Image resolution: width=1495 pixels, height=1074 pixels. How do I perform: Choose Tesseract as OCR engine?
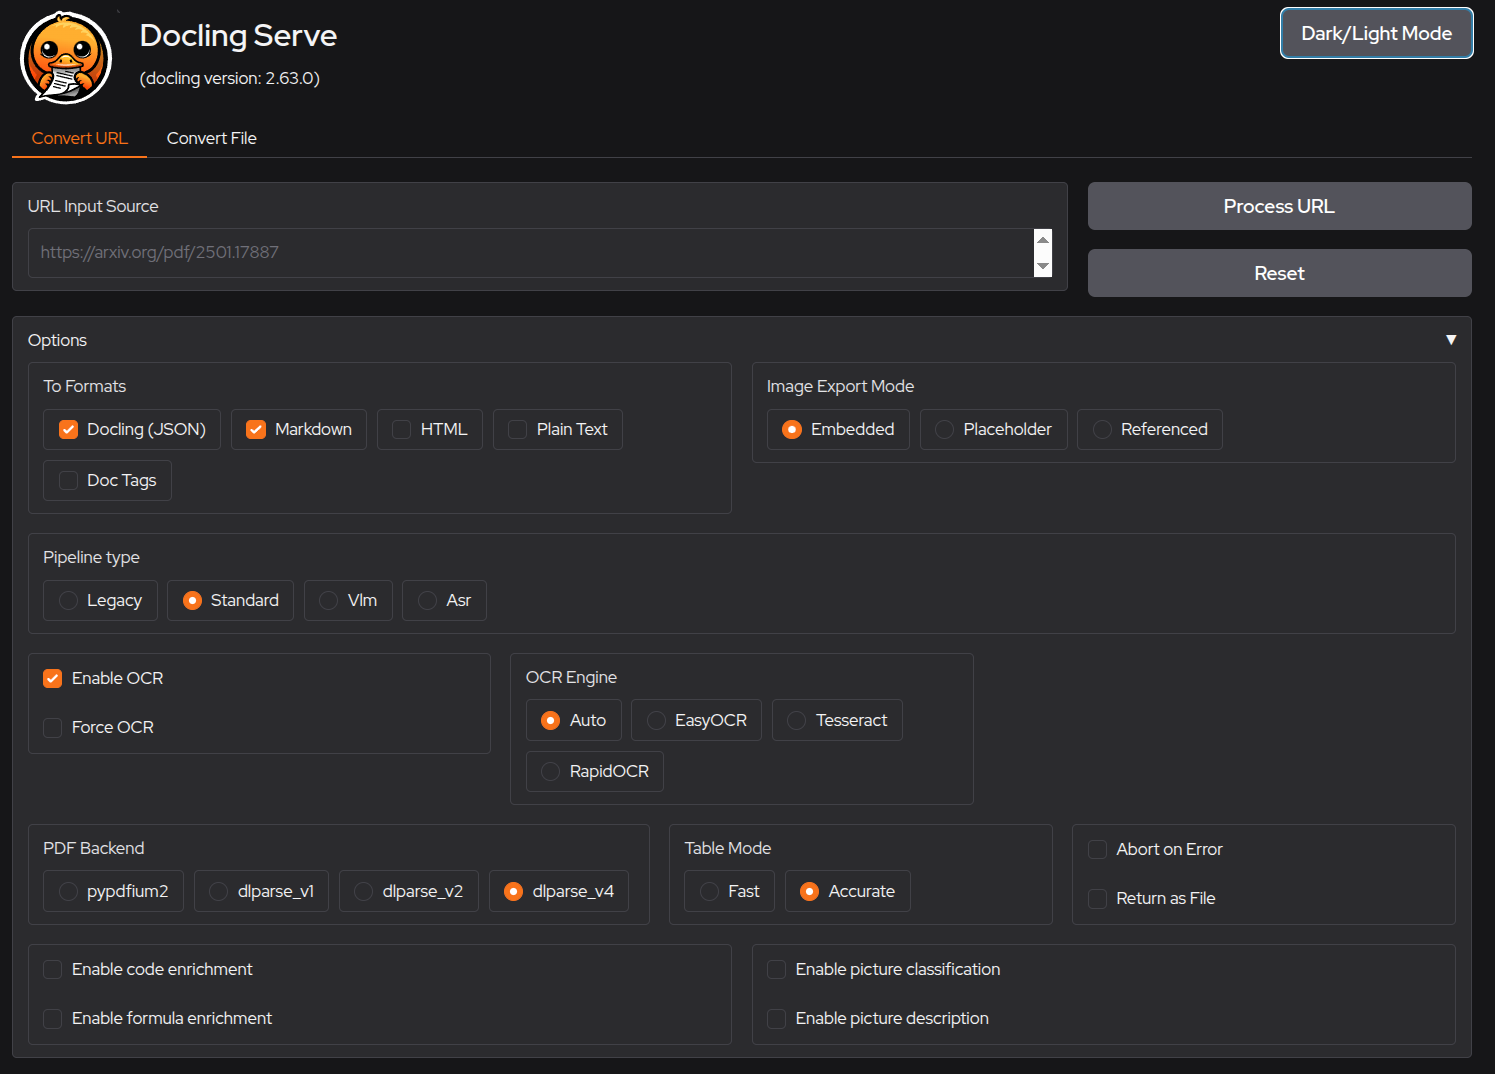pyautogui.click(x=797, y=720)
